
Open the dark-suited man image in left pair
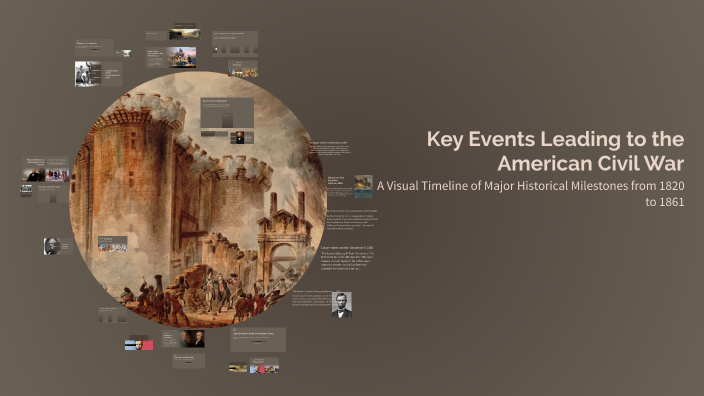[x=34, y=175]
